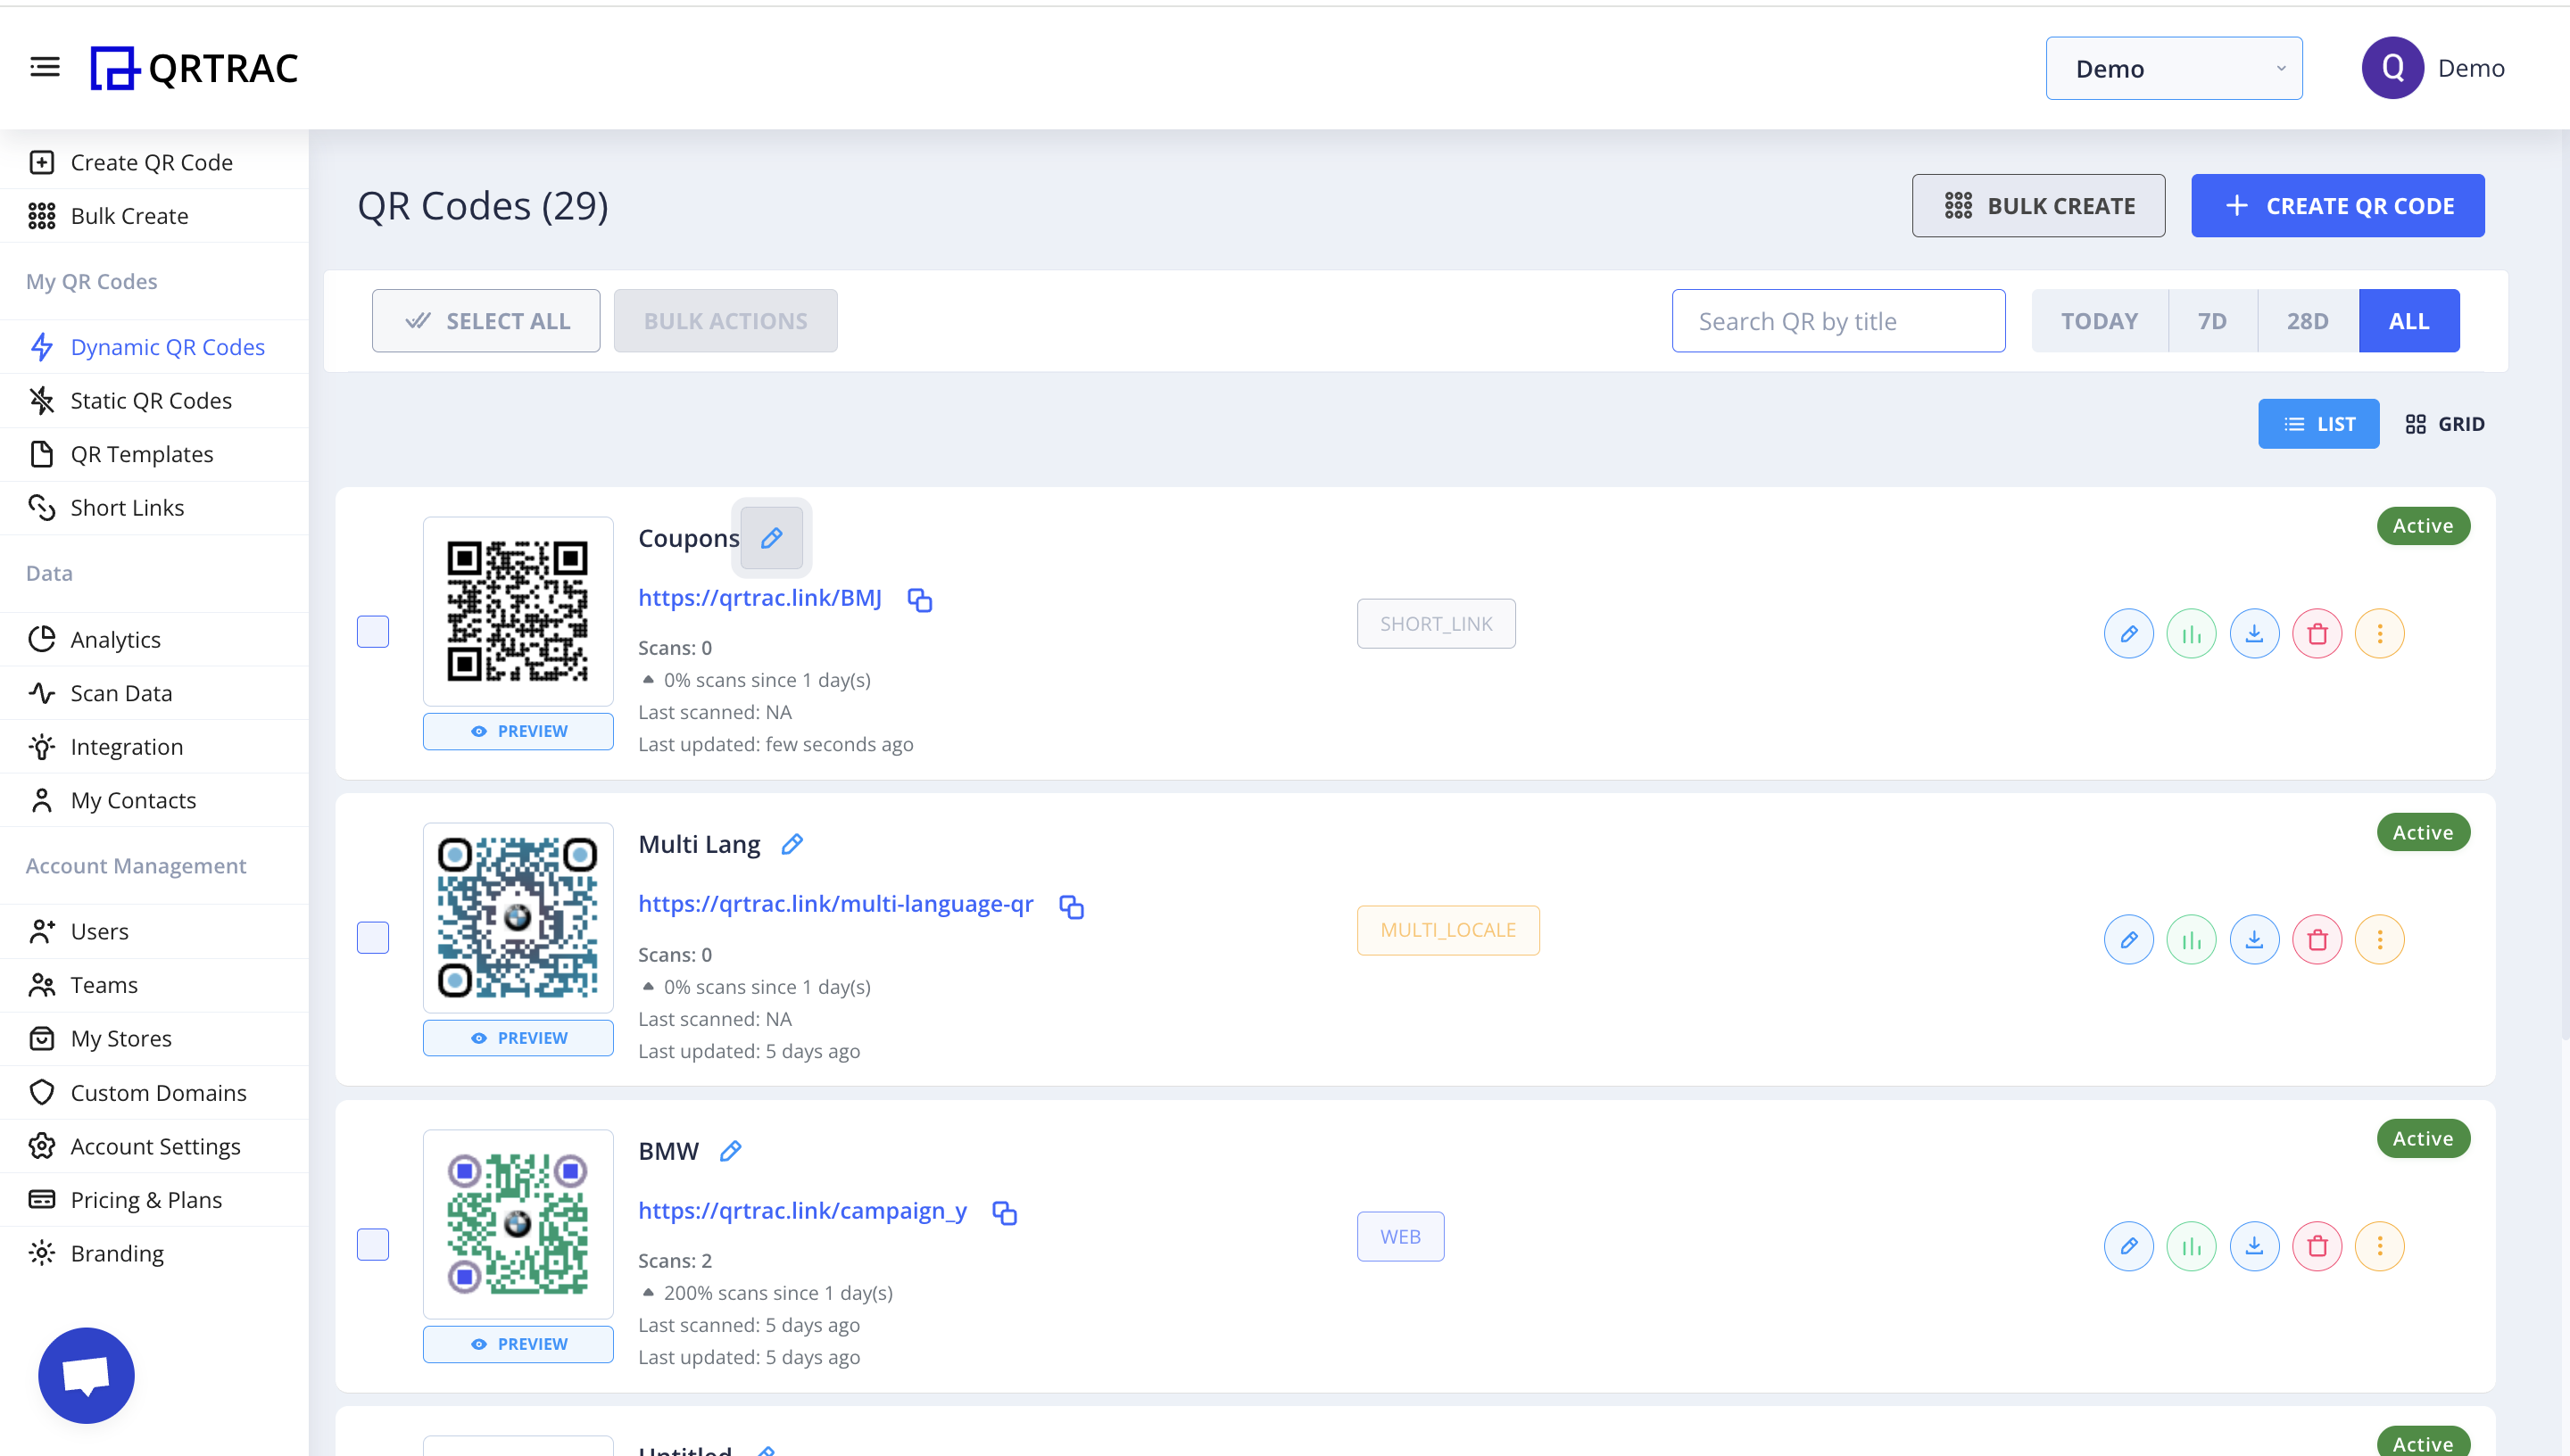Click the hamburger menu icon
This screenshot has width=2570, height=1456.
pyautogui.click(x=45, y=67)
